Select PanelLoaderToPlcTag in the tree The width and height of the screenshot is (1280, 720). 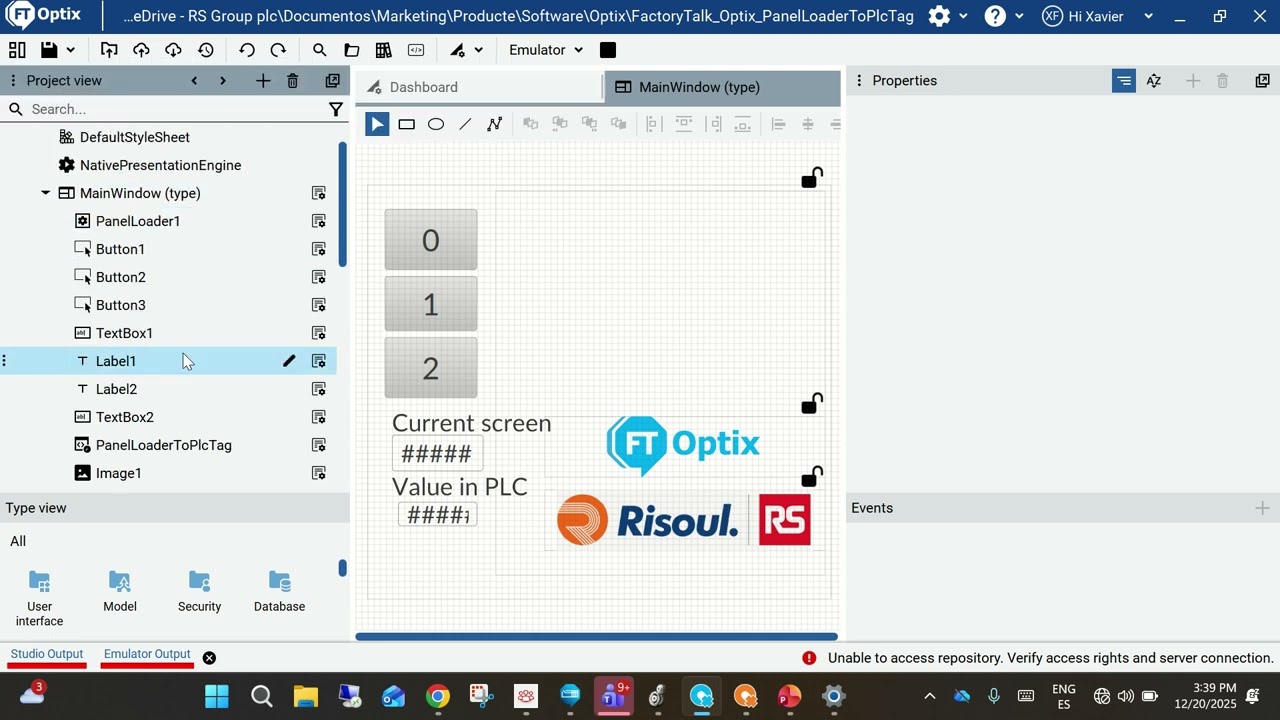[163, 445]
